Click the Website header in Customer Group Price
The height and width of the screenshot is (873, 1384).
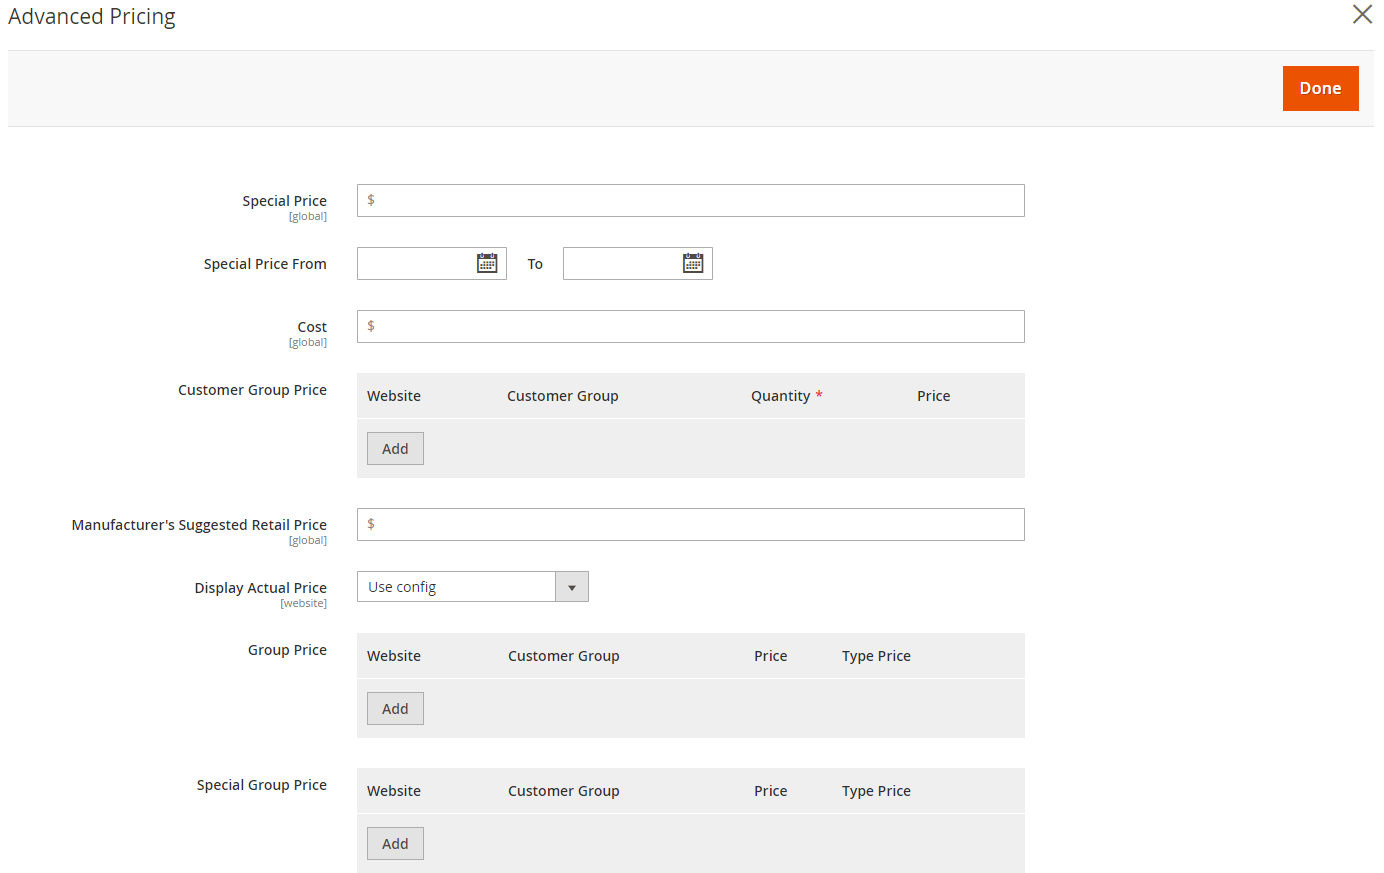click(394, 396)
